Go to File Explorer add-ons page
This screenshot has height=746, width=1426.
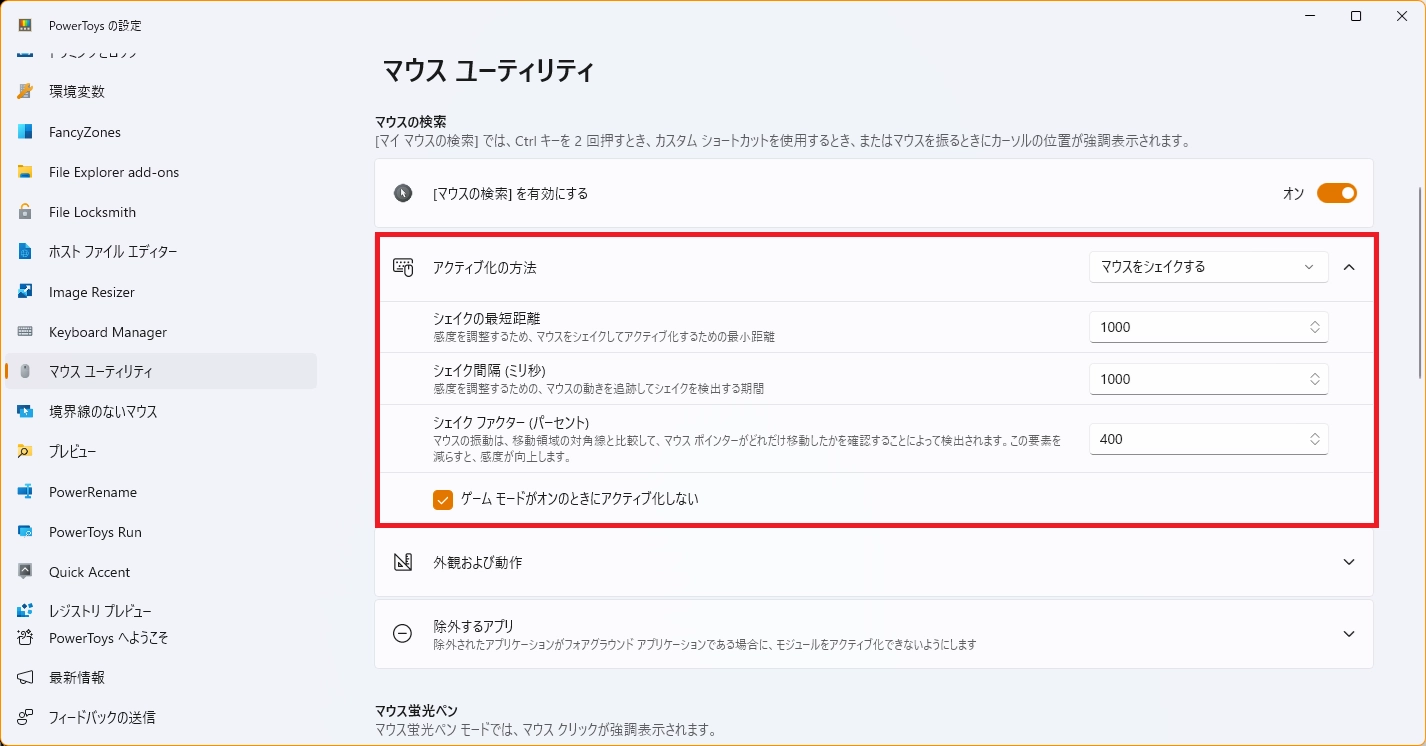pos(114,172)
